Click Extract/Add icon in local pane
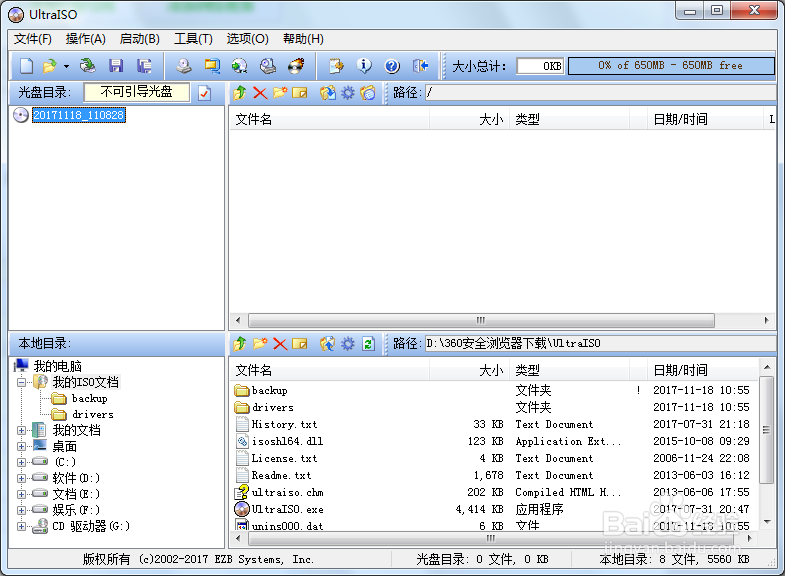Screen dimensions: 785x576 pos(327,344)
